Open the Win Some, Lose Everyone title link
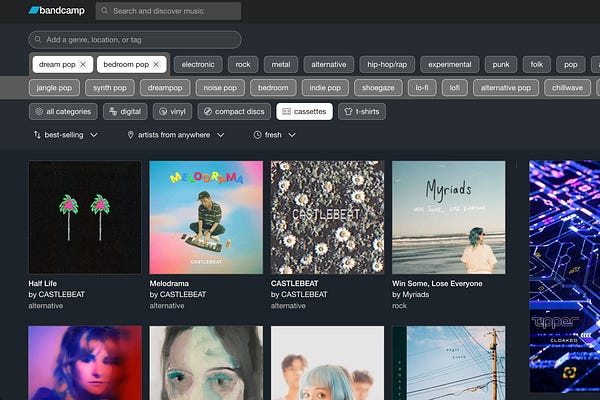 pyautogui.click(x=437, y=284)
